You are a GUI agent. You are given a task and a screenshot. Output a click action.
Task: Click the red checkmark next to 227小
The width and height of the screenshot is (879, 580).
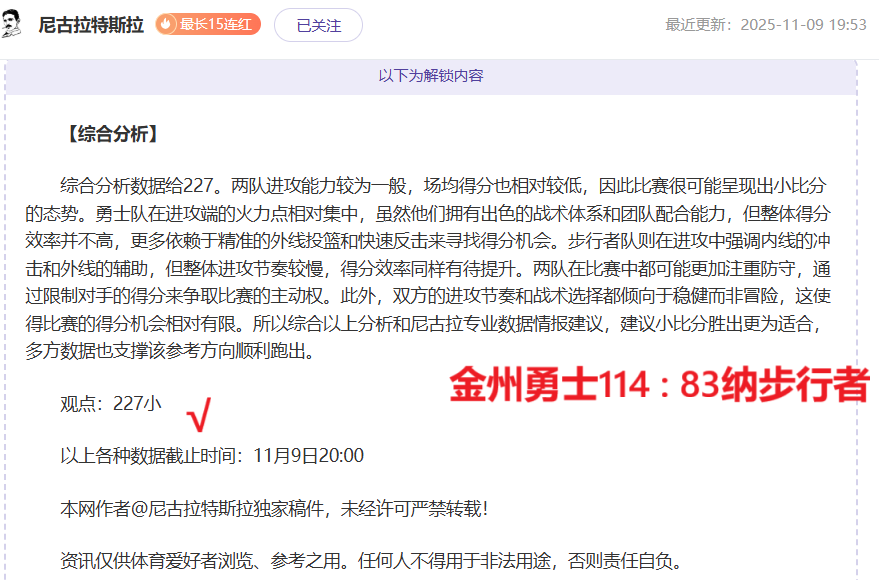point(200,412)
